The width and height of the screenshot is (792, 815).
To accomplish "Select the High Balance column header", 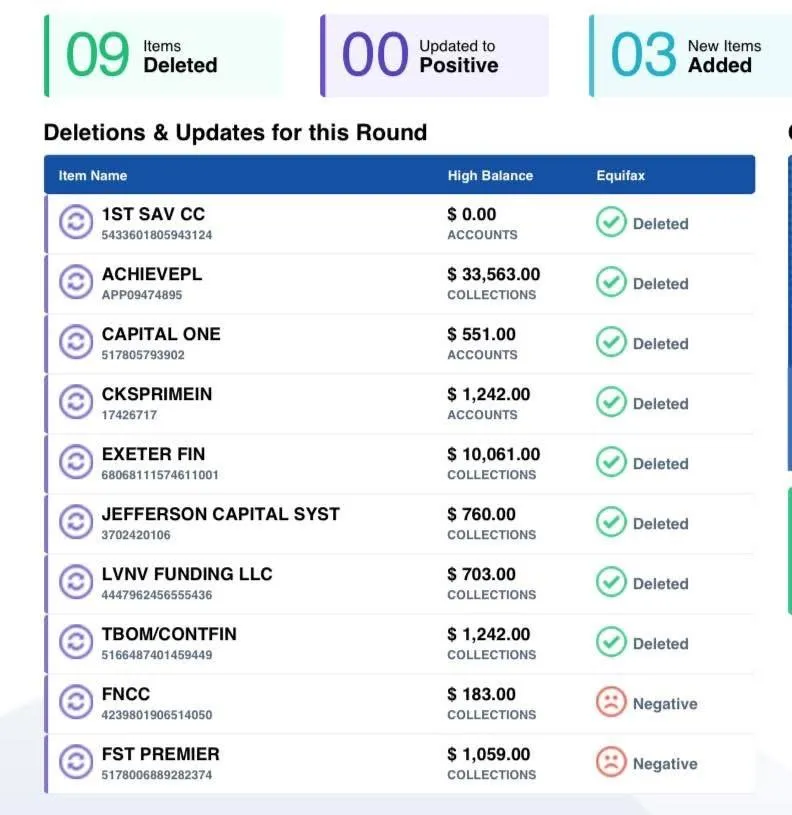I will (490, 176).
